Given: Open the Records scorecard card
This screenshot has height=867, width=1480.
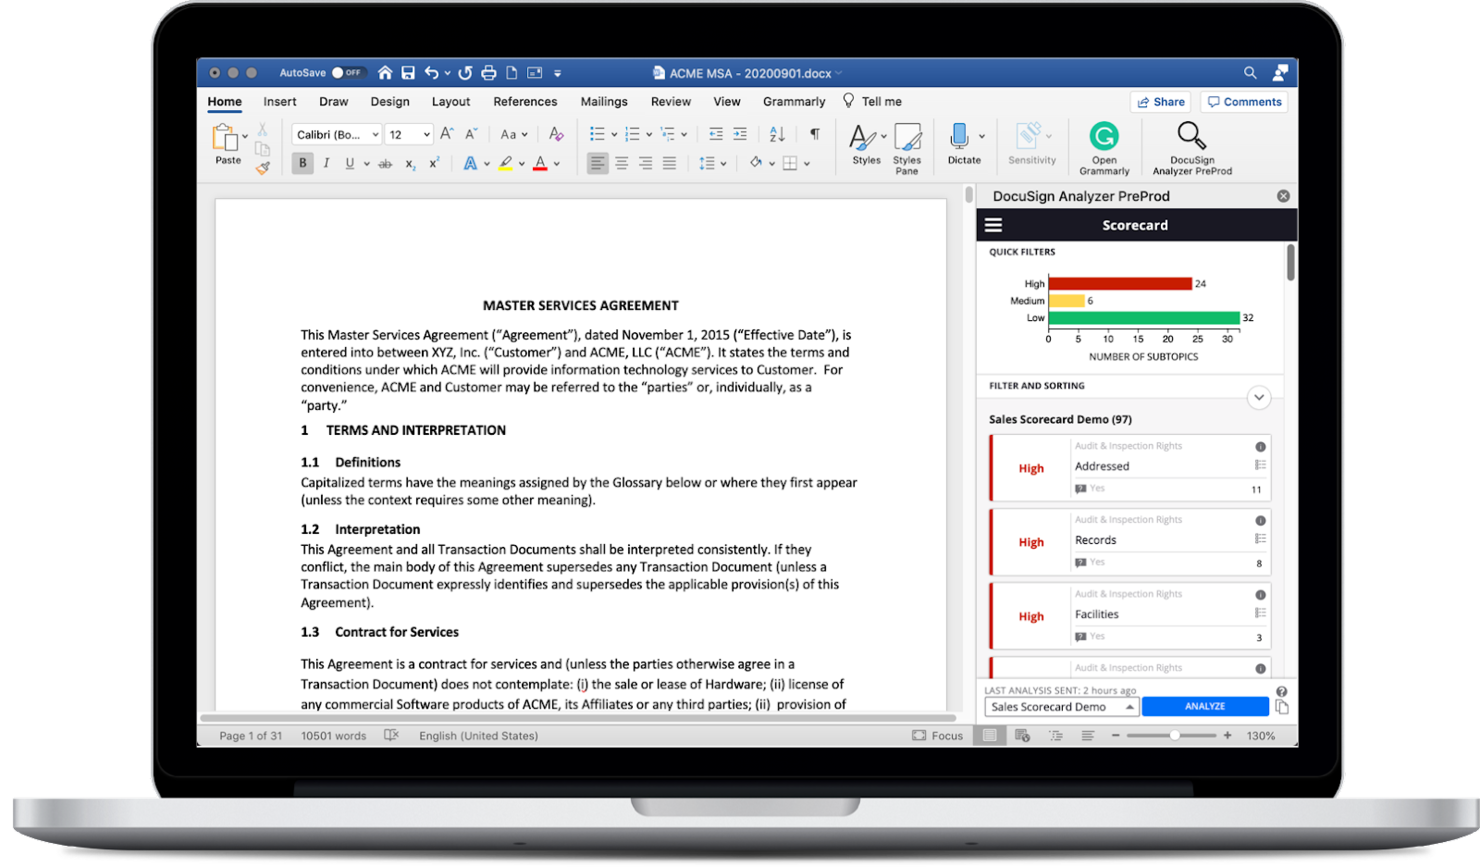Looking at the screenshot, I should (x=1130, y=542).
